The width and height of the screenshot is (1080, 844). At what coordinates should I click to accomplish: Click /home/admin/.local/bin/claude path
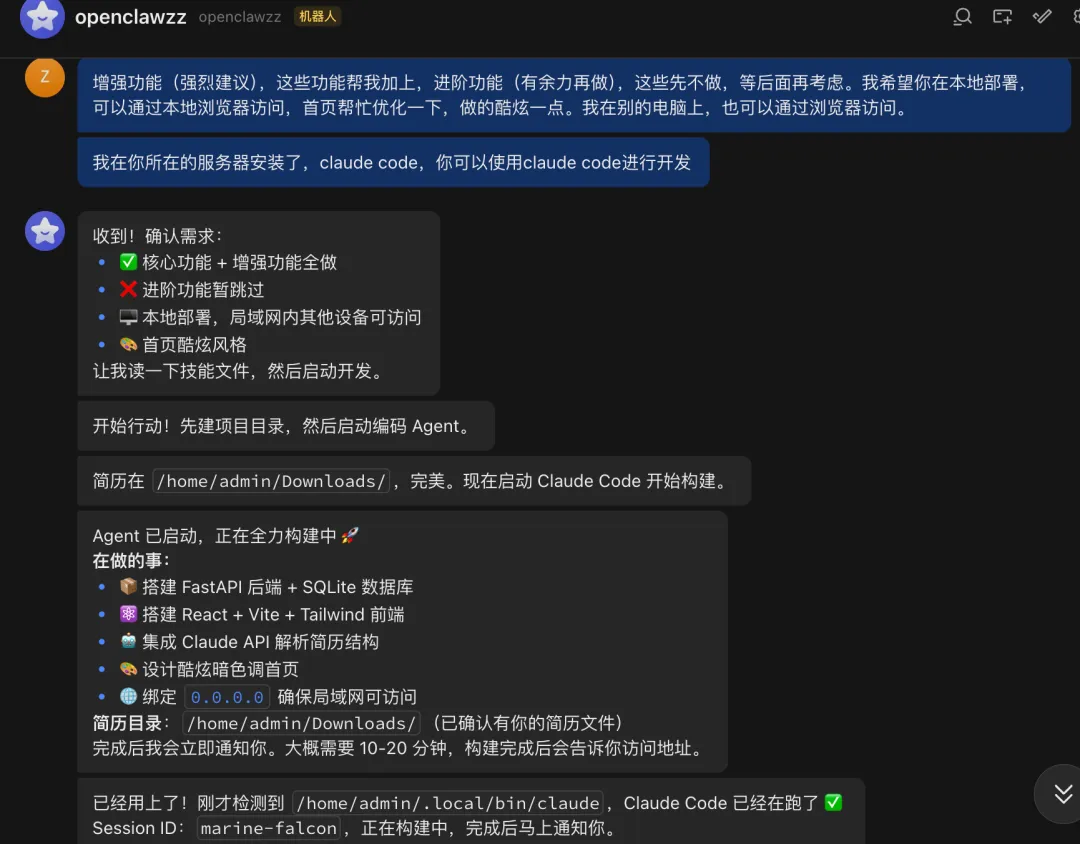tap(448, 803)
